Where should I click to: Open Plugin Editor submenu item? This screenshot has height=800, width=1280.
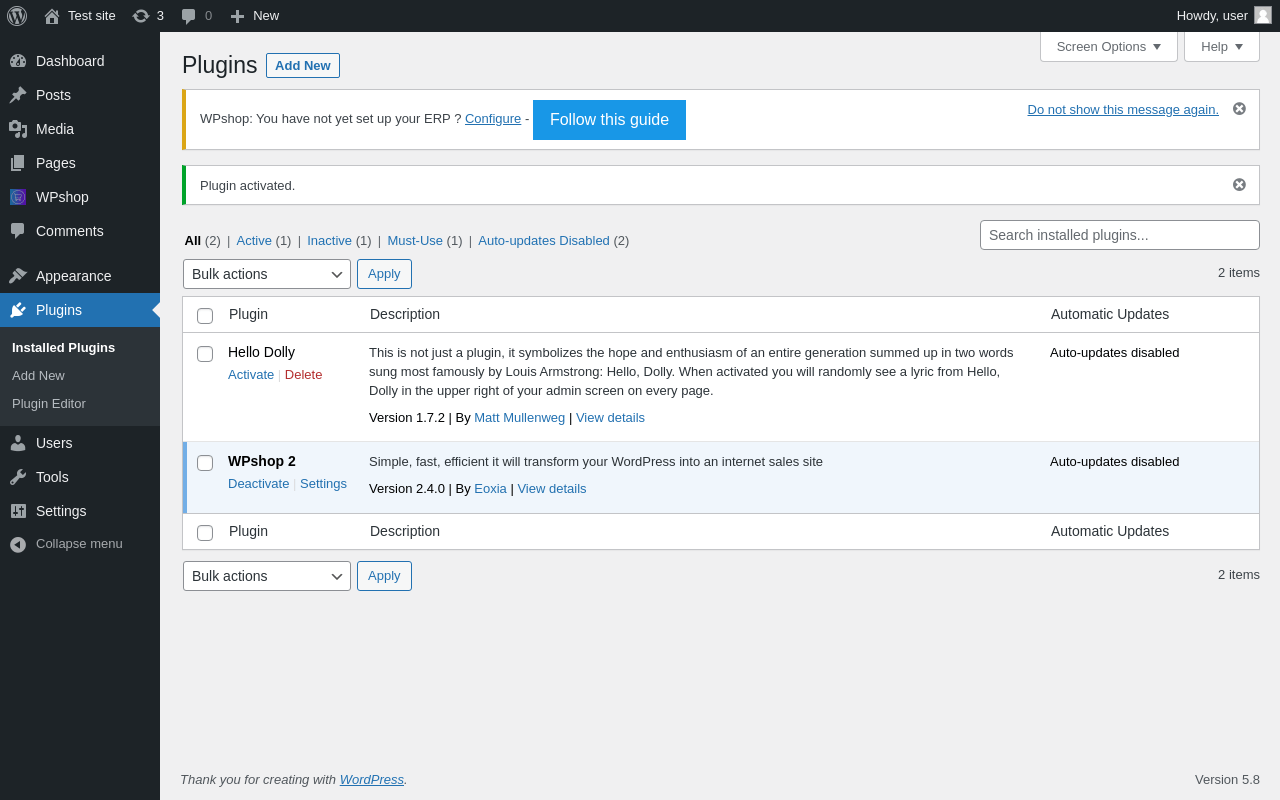(49, 404)
